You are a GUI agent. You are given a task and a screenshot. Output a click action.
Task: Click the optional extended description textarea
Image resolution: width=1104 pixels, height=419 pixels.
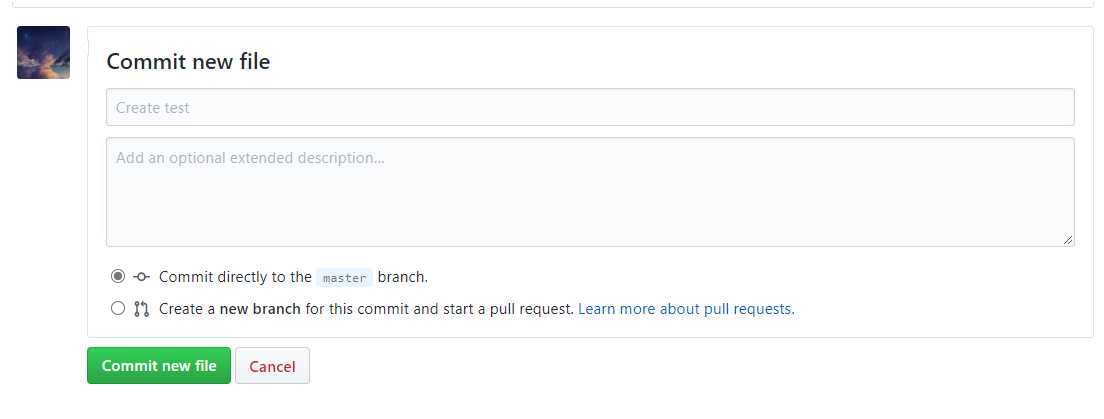coord(590,192)
